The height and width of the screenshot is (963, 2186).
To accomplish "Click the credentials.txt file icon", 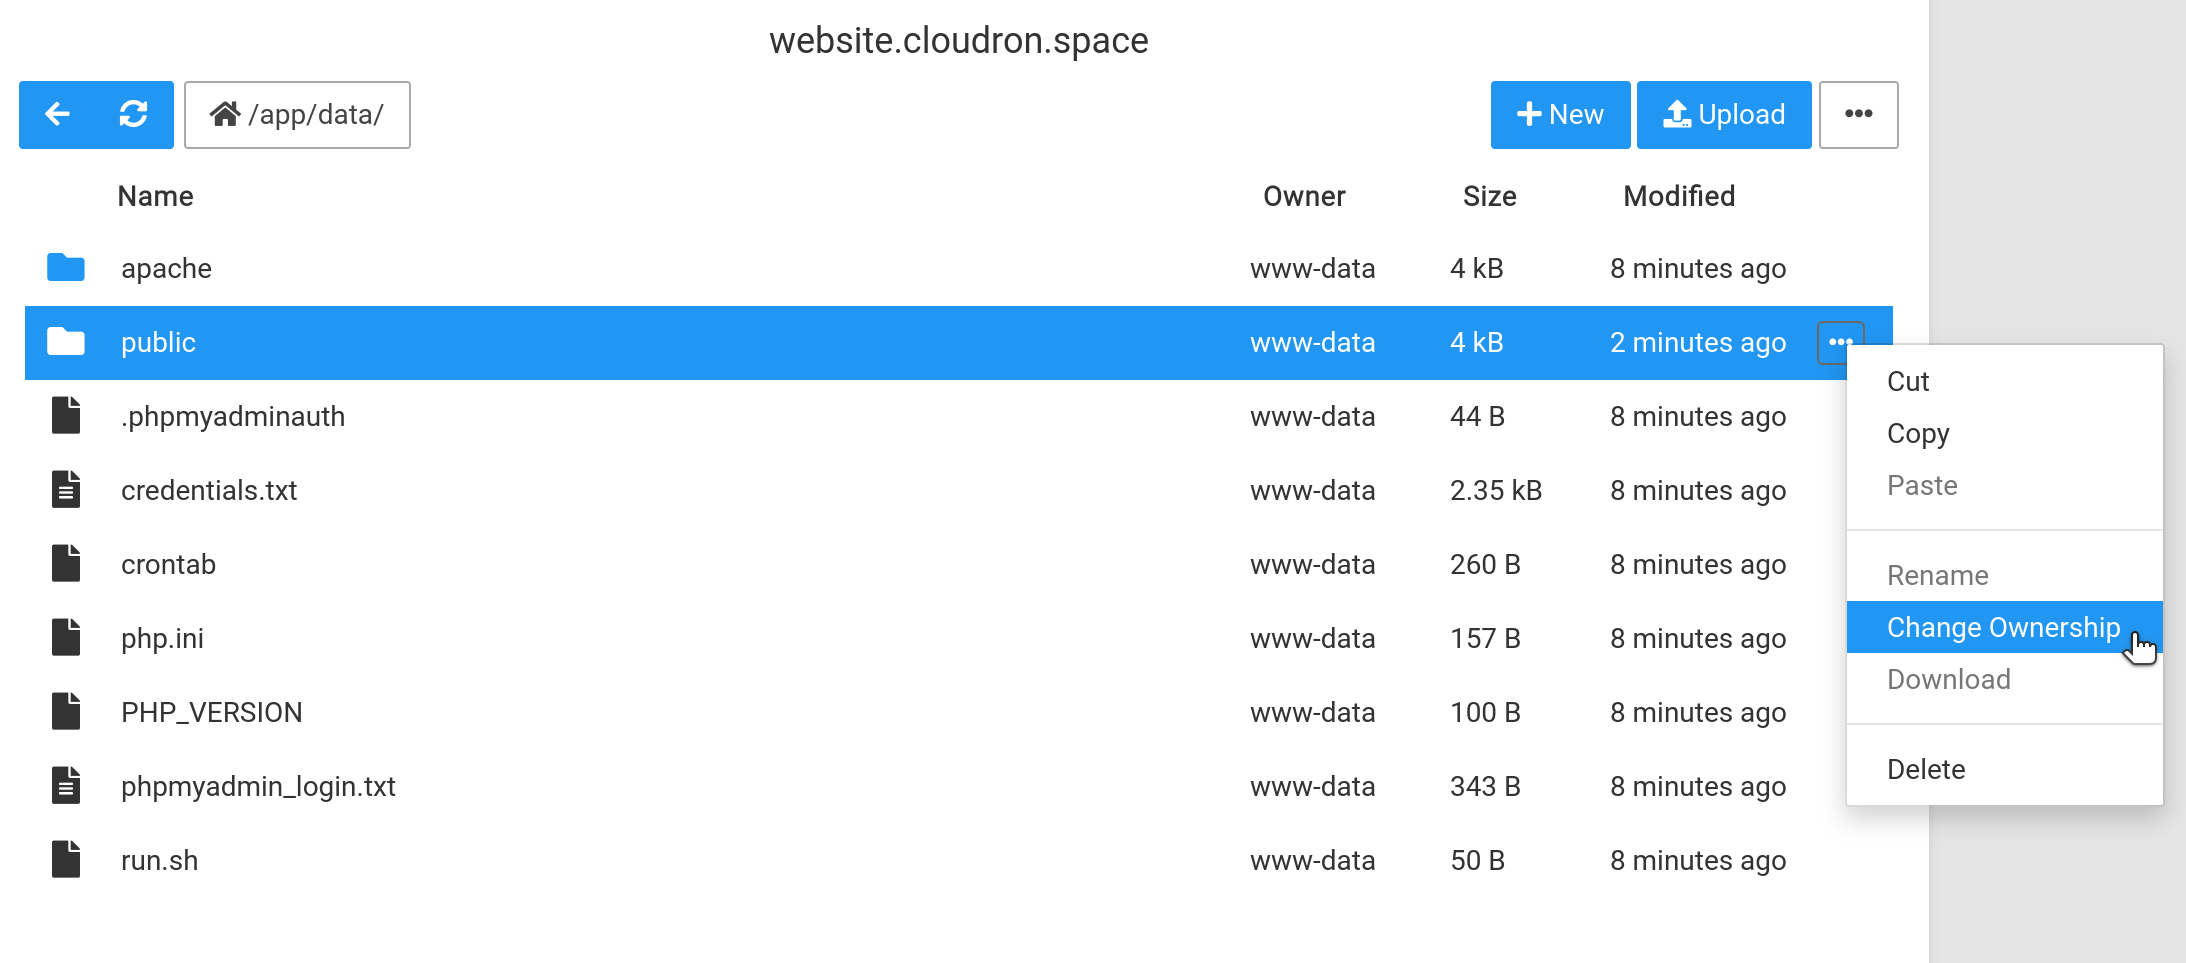I will click(x=66, y=490).
